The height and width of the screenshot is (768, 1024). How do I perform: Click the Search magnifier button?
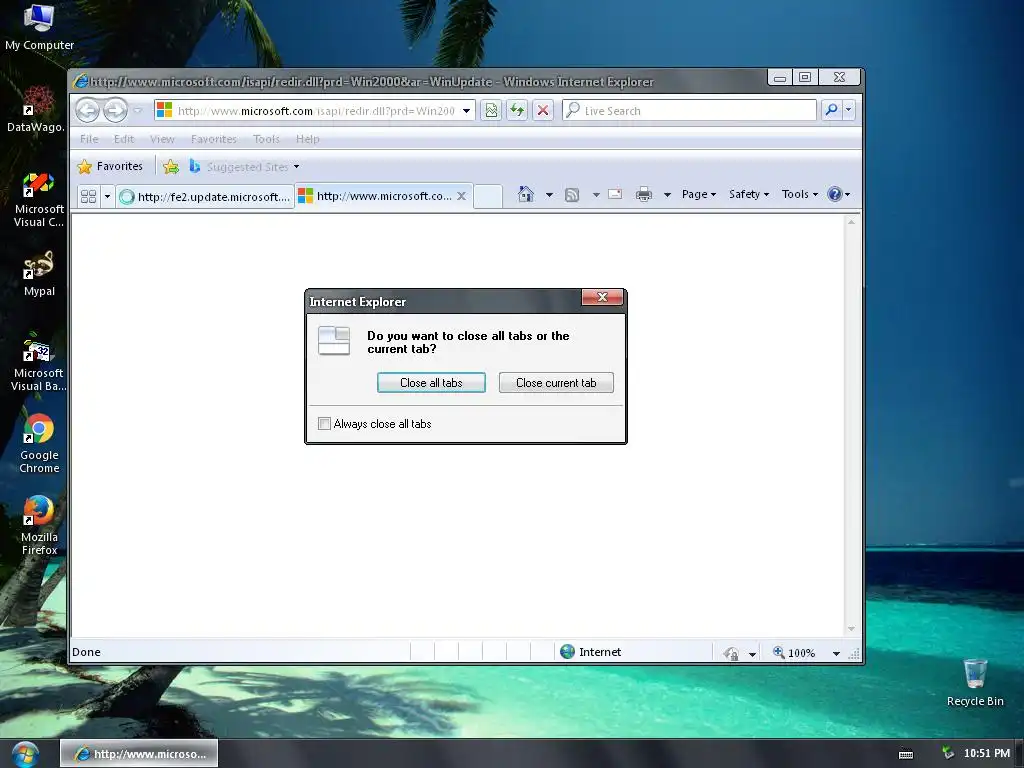click(x=831, y=110)
